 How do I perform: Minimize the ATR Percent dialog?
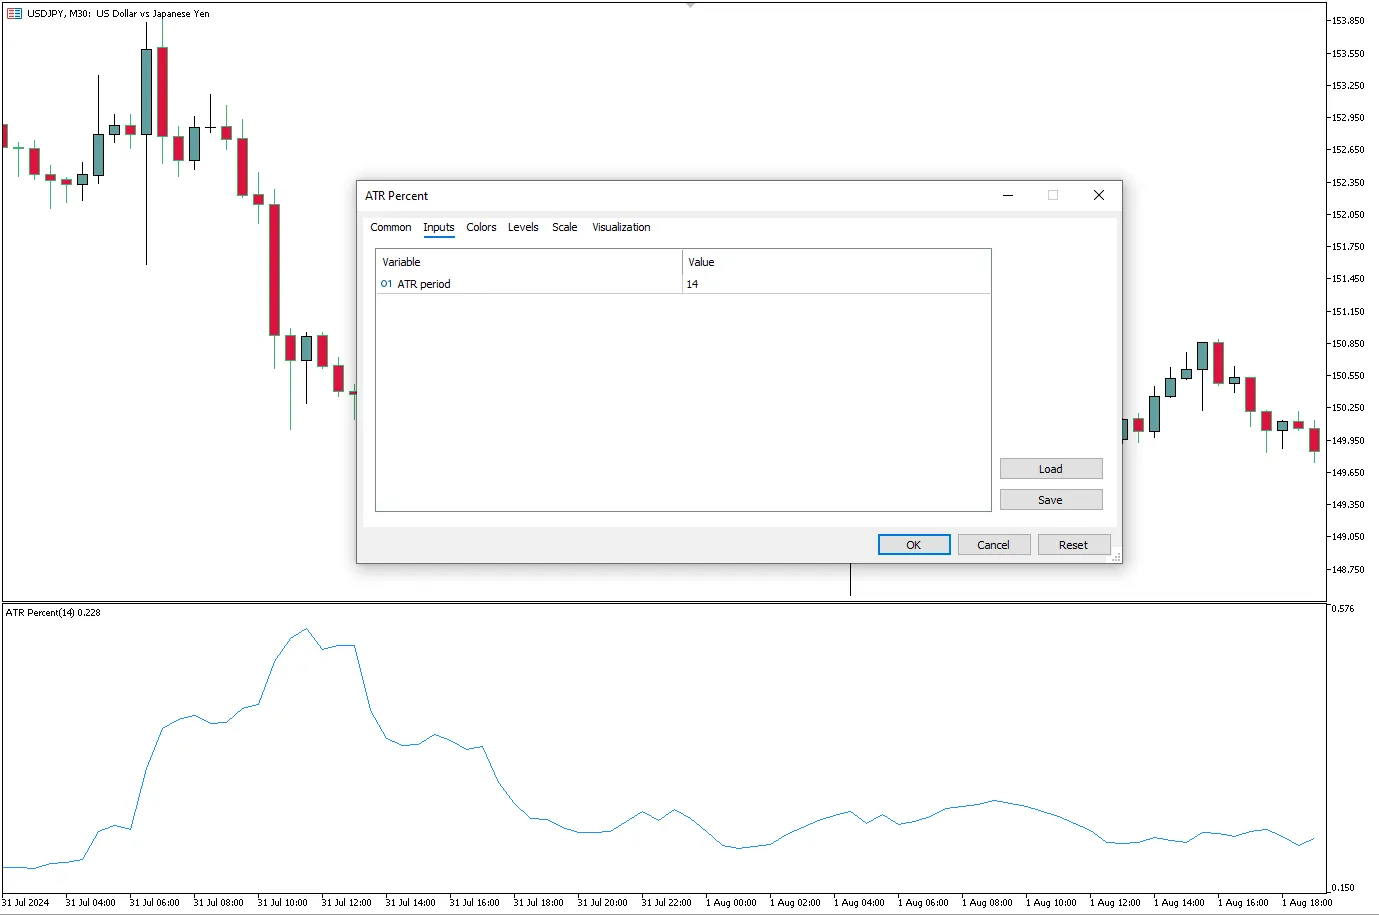1008,196
